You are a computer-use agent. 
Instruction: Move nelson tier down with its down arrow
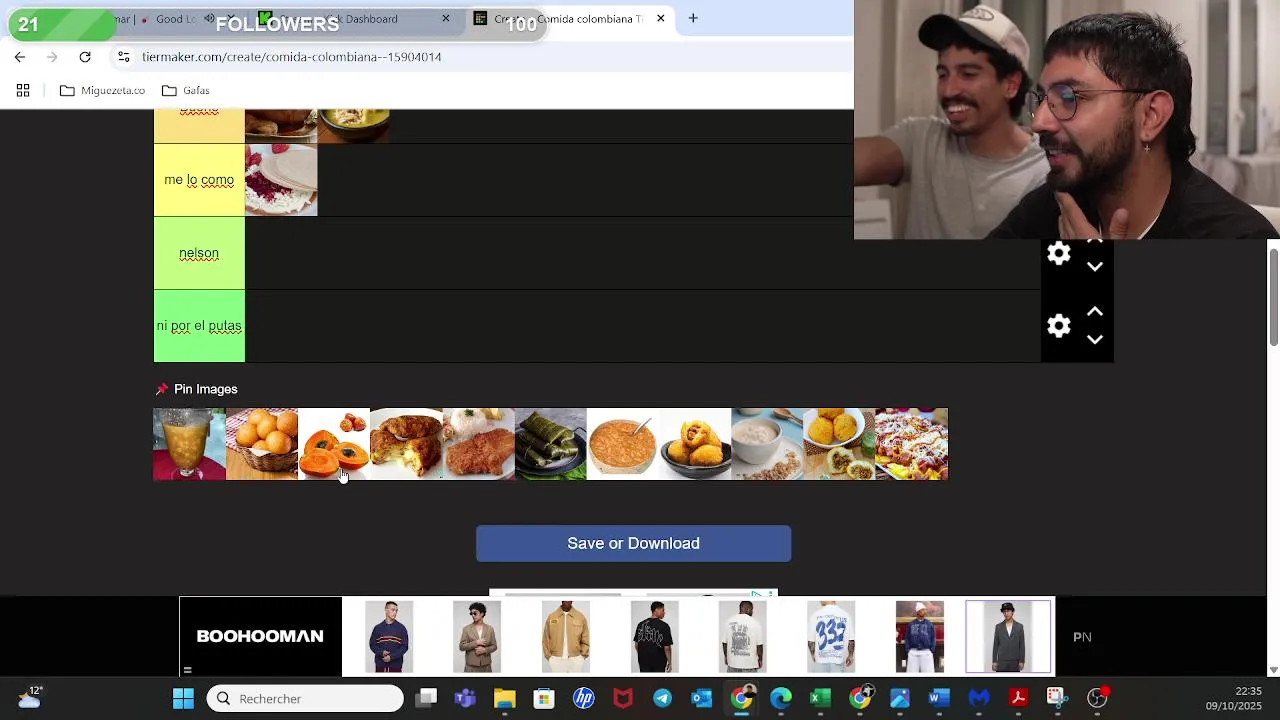click(x=1095, y=267)
